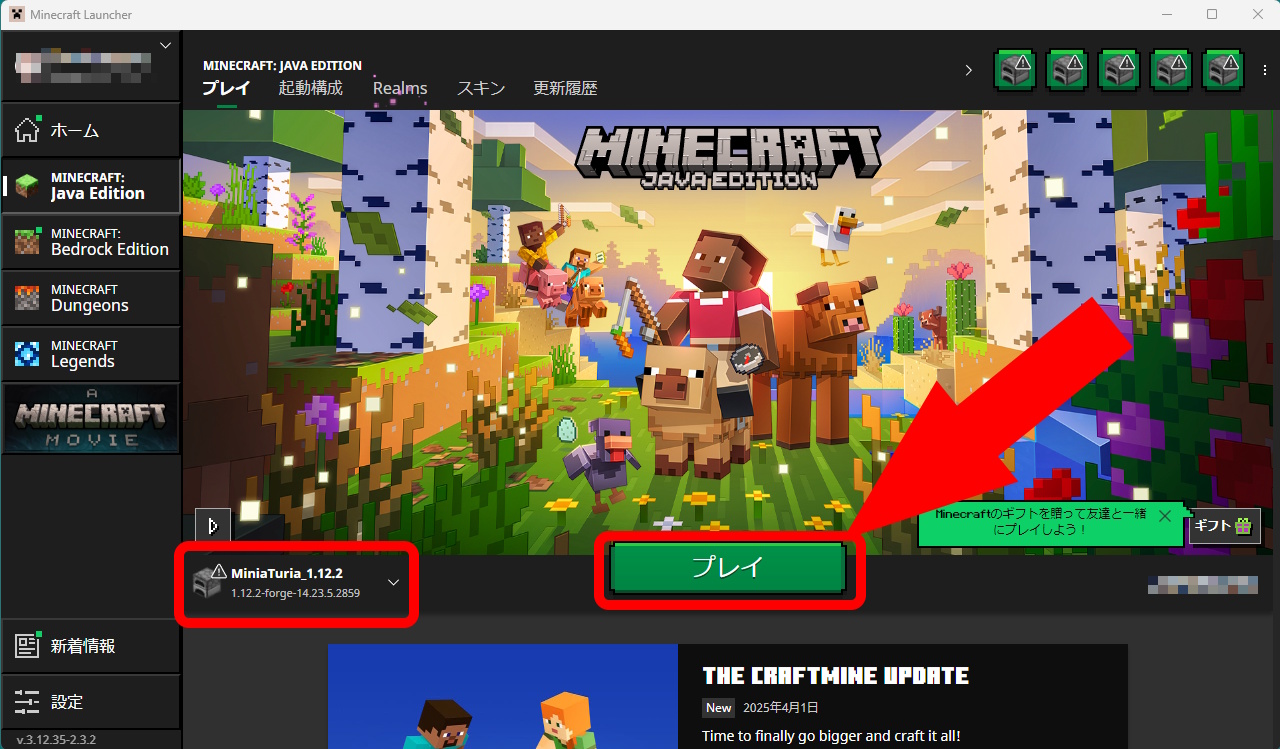This screenshot has width=1280, height=749.
Task: Click the v.3.12.35-2.3.2 version text
Action: tap(57, 740)
